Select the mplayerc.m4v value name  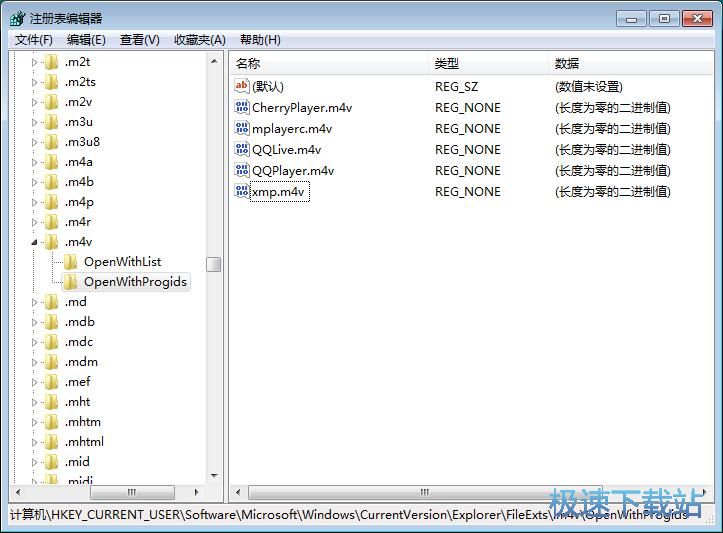tap(292, 129)
